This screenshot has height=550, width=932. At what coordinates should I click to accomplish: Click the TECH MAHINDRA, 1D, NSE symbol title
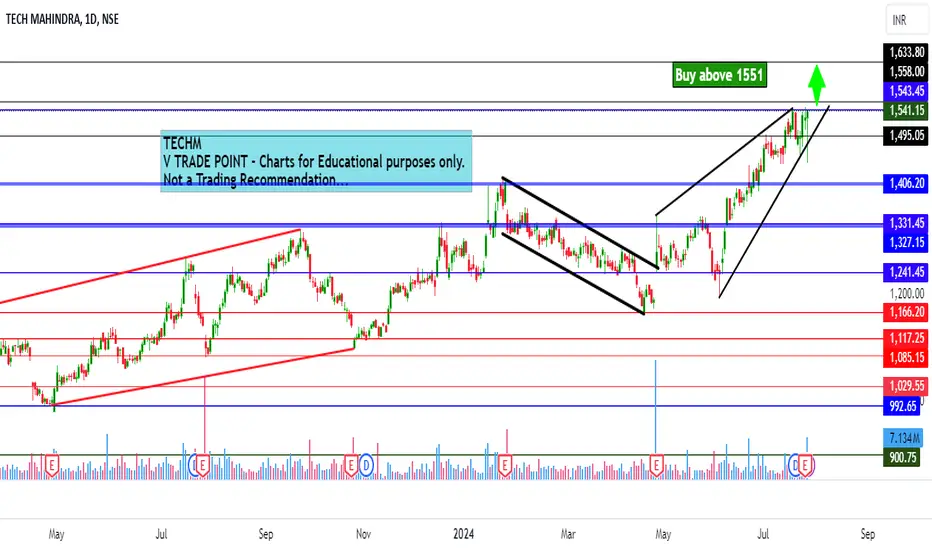(x=62, y=19)
